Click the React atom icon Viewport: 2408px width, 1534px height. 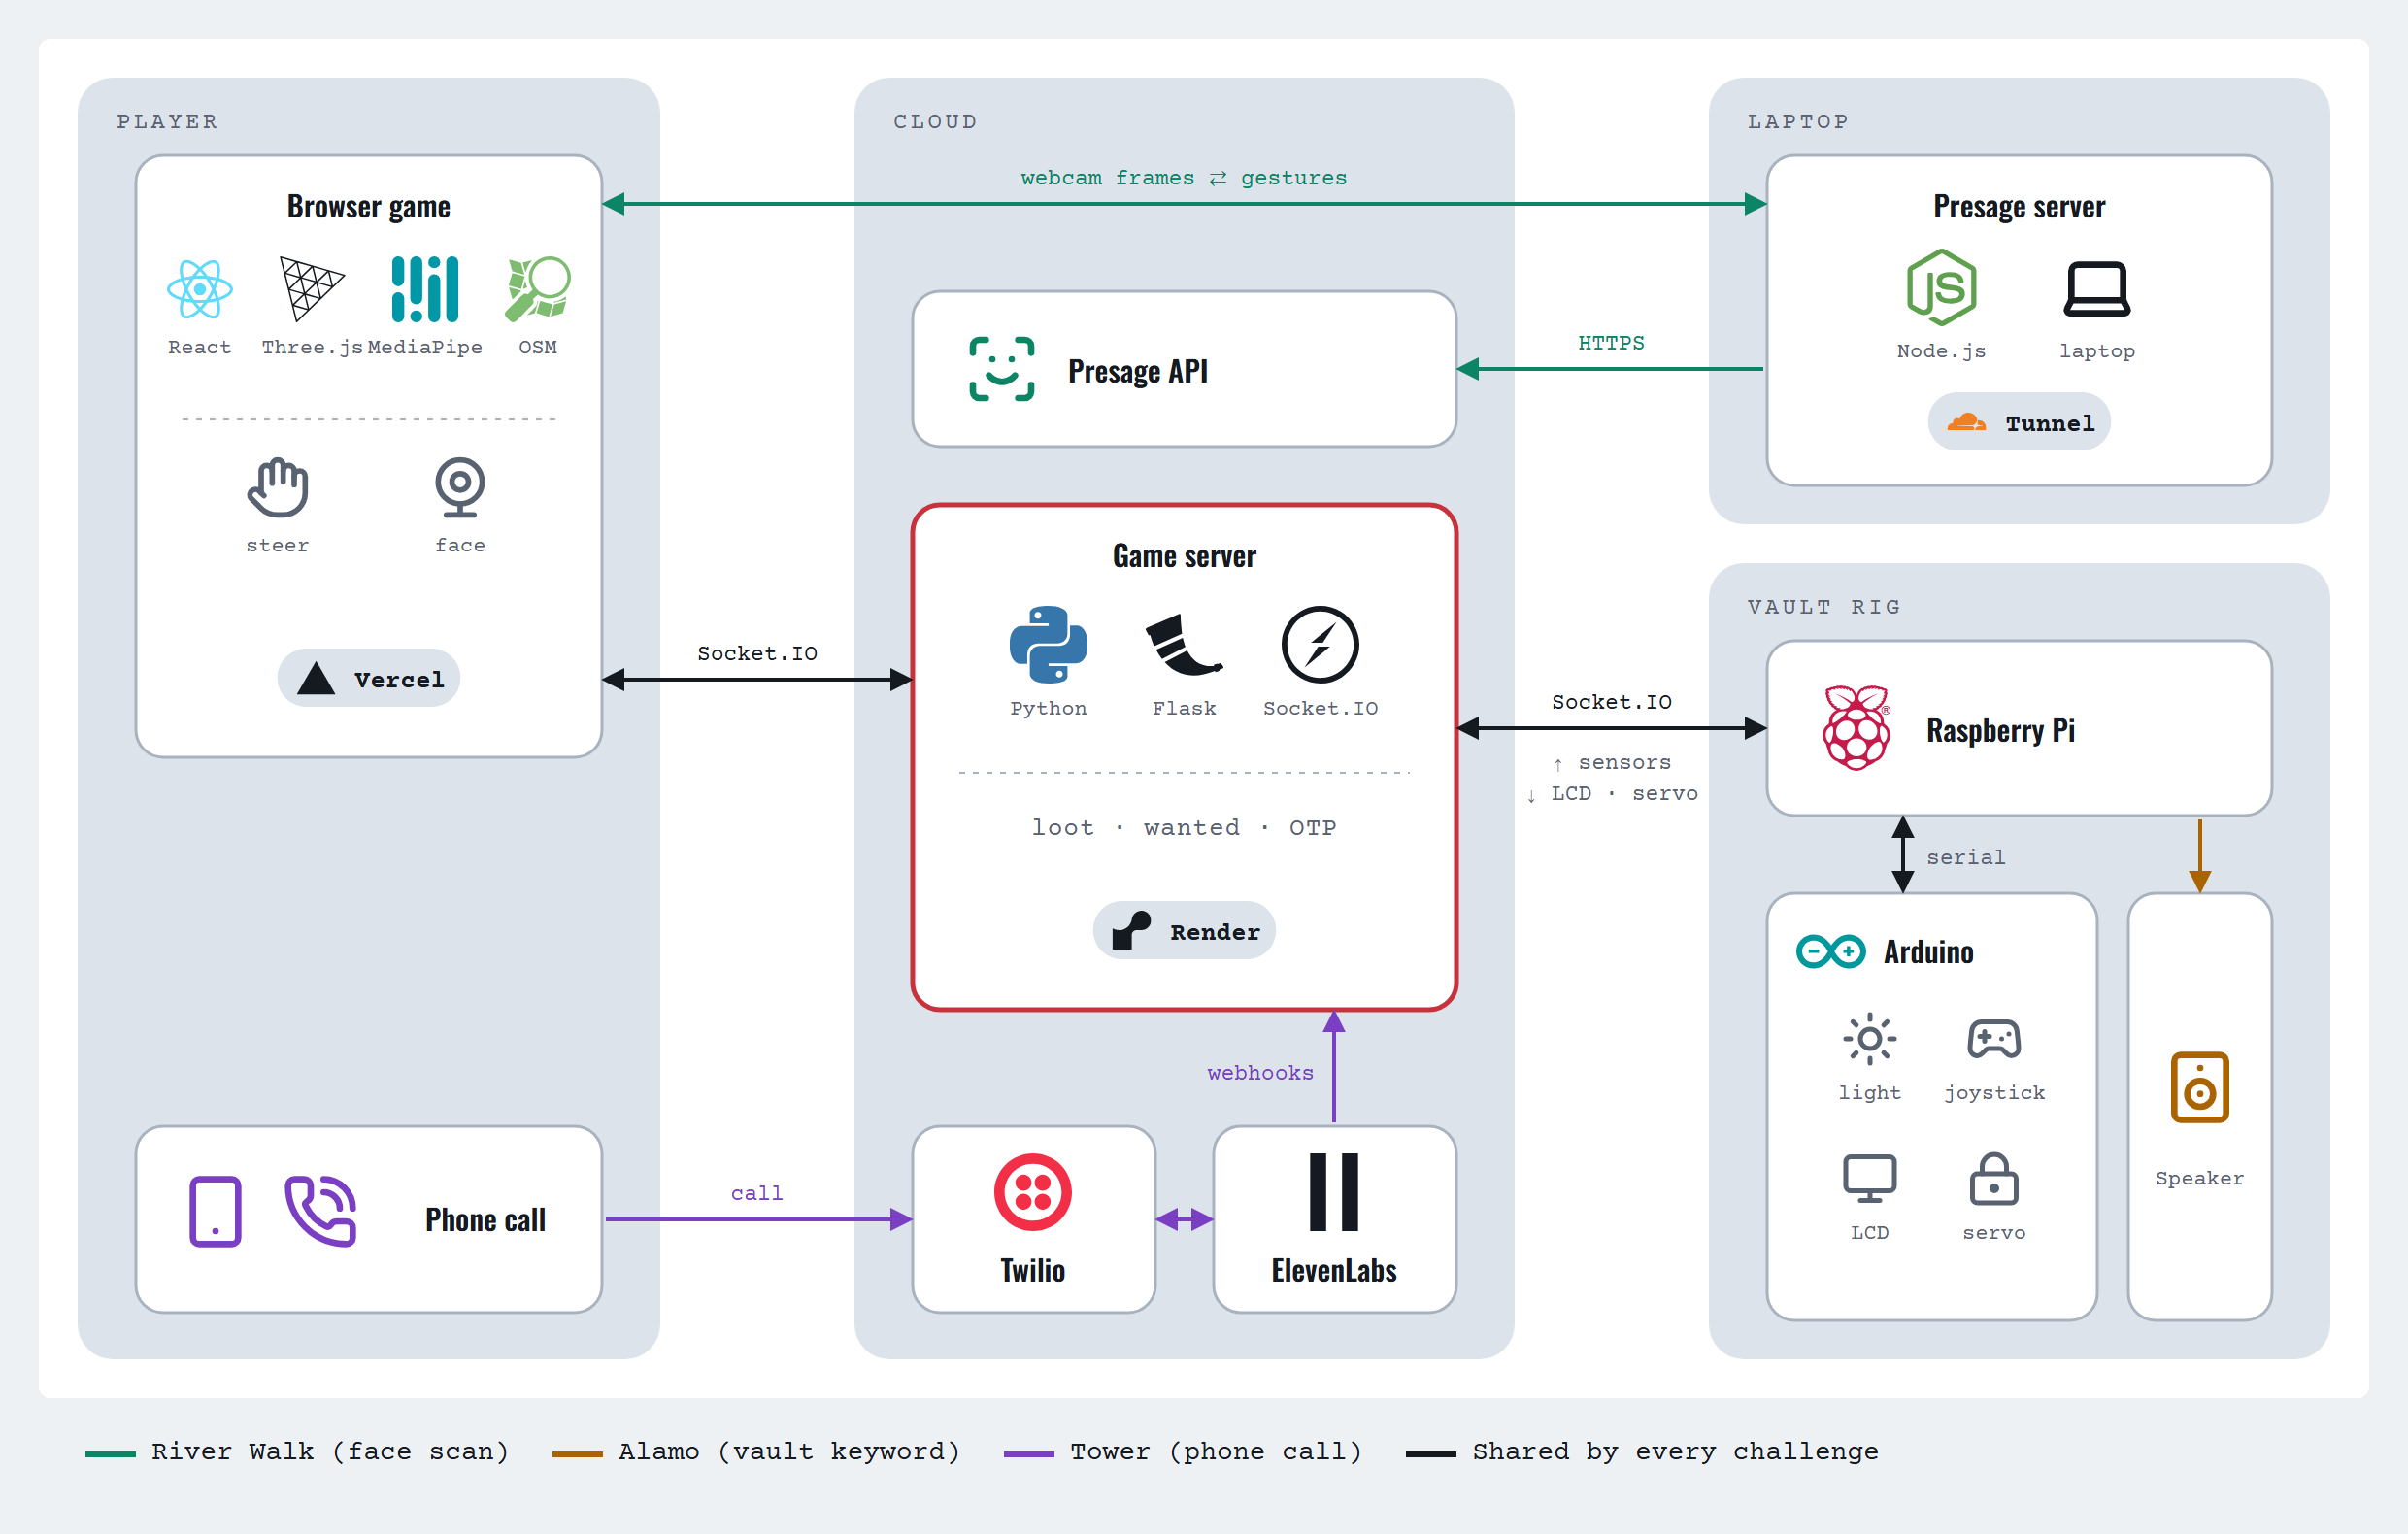click(x=200, y=289)
